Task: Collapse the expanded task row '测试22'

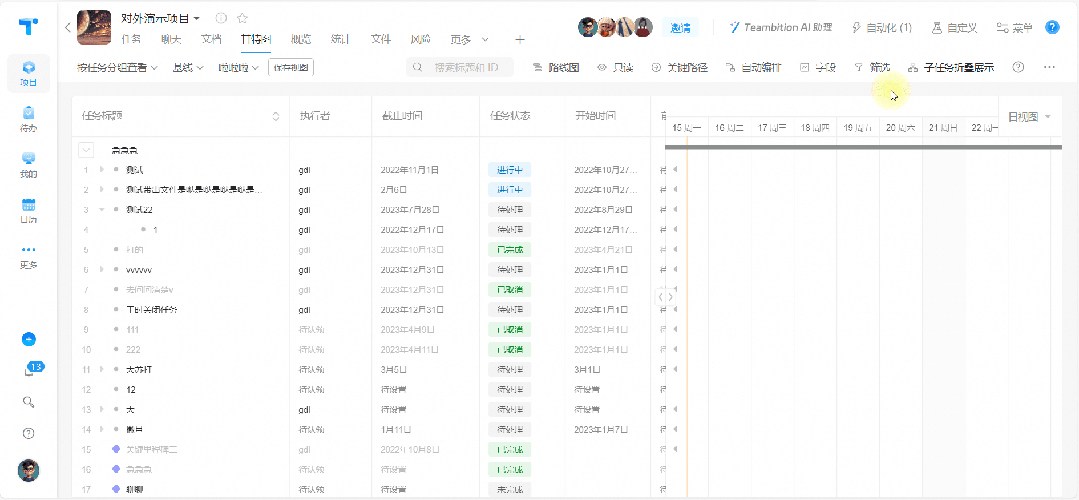Action: click(x=101, y=210)
